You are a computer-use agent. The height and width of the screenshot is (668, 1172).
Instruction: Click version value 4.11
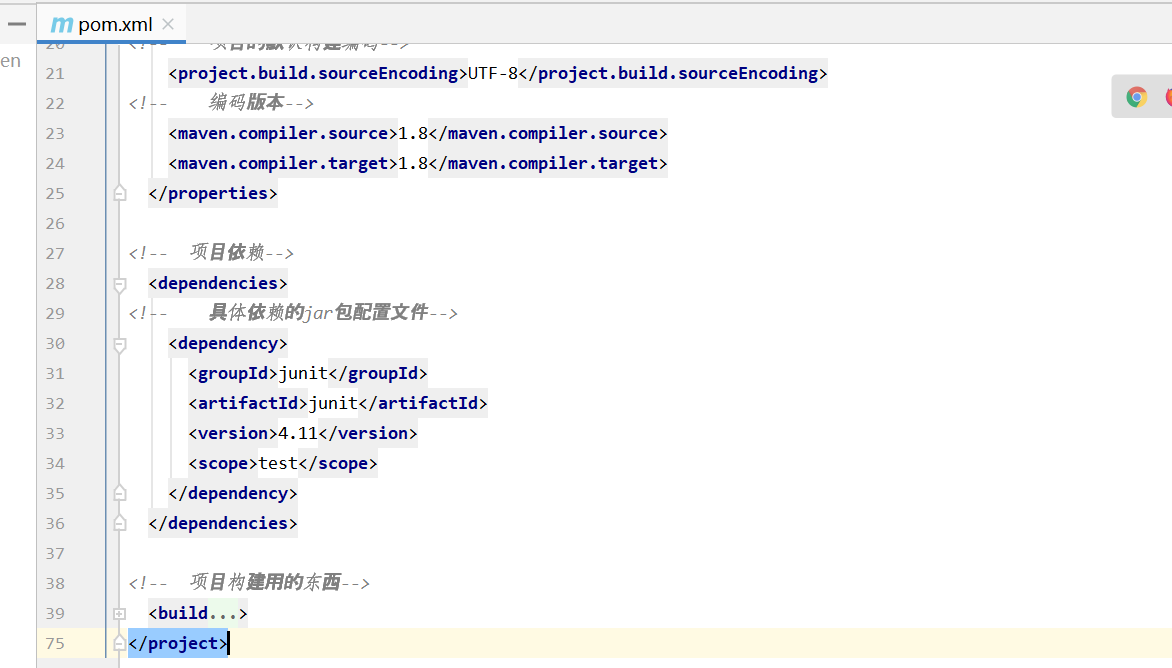[298, 433]
